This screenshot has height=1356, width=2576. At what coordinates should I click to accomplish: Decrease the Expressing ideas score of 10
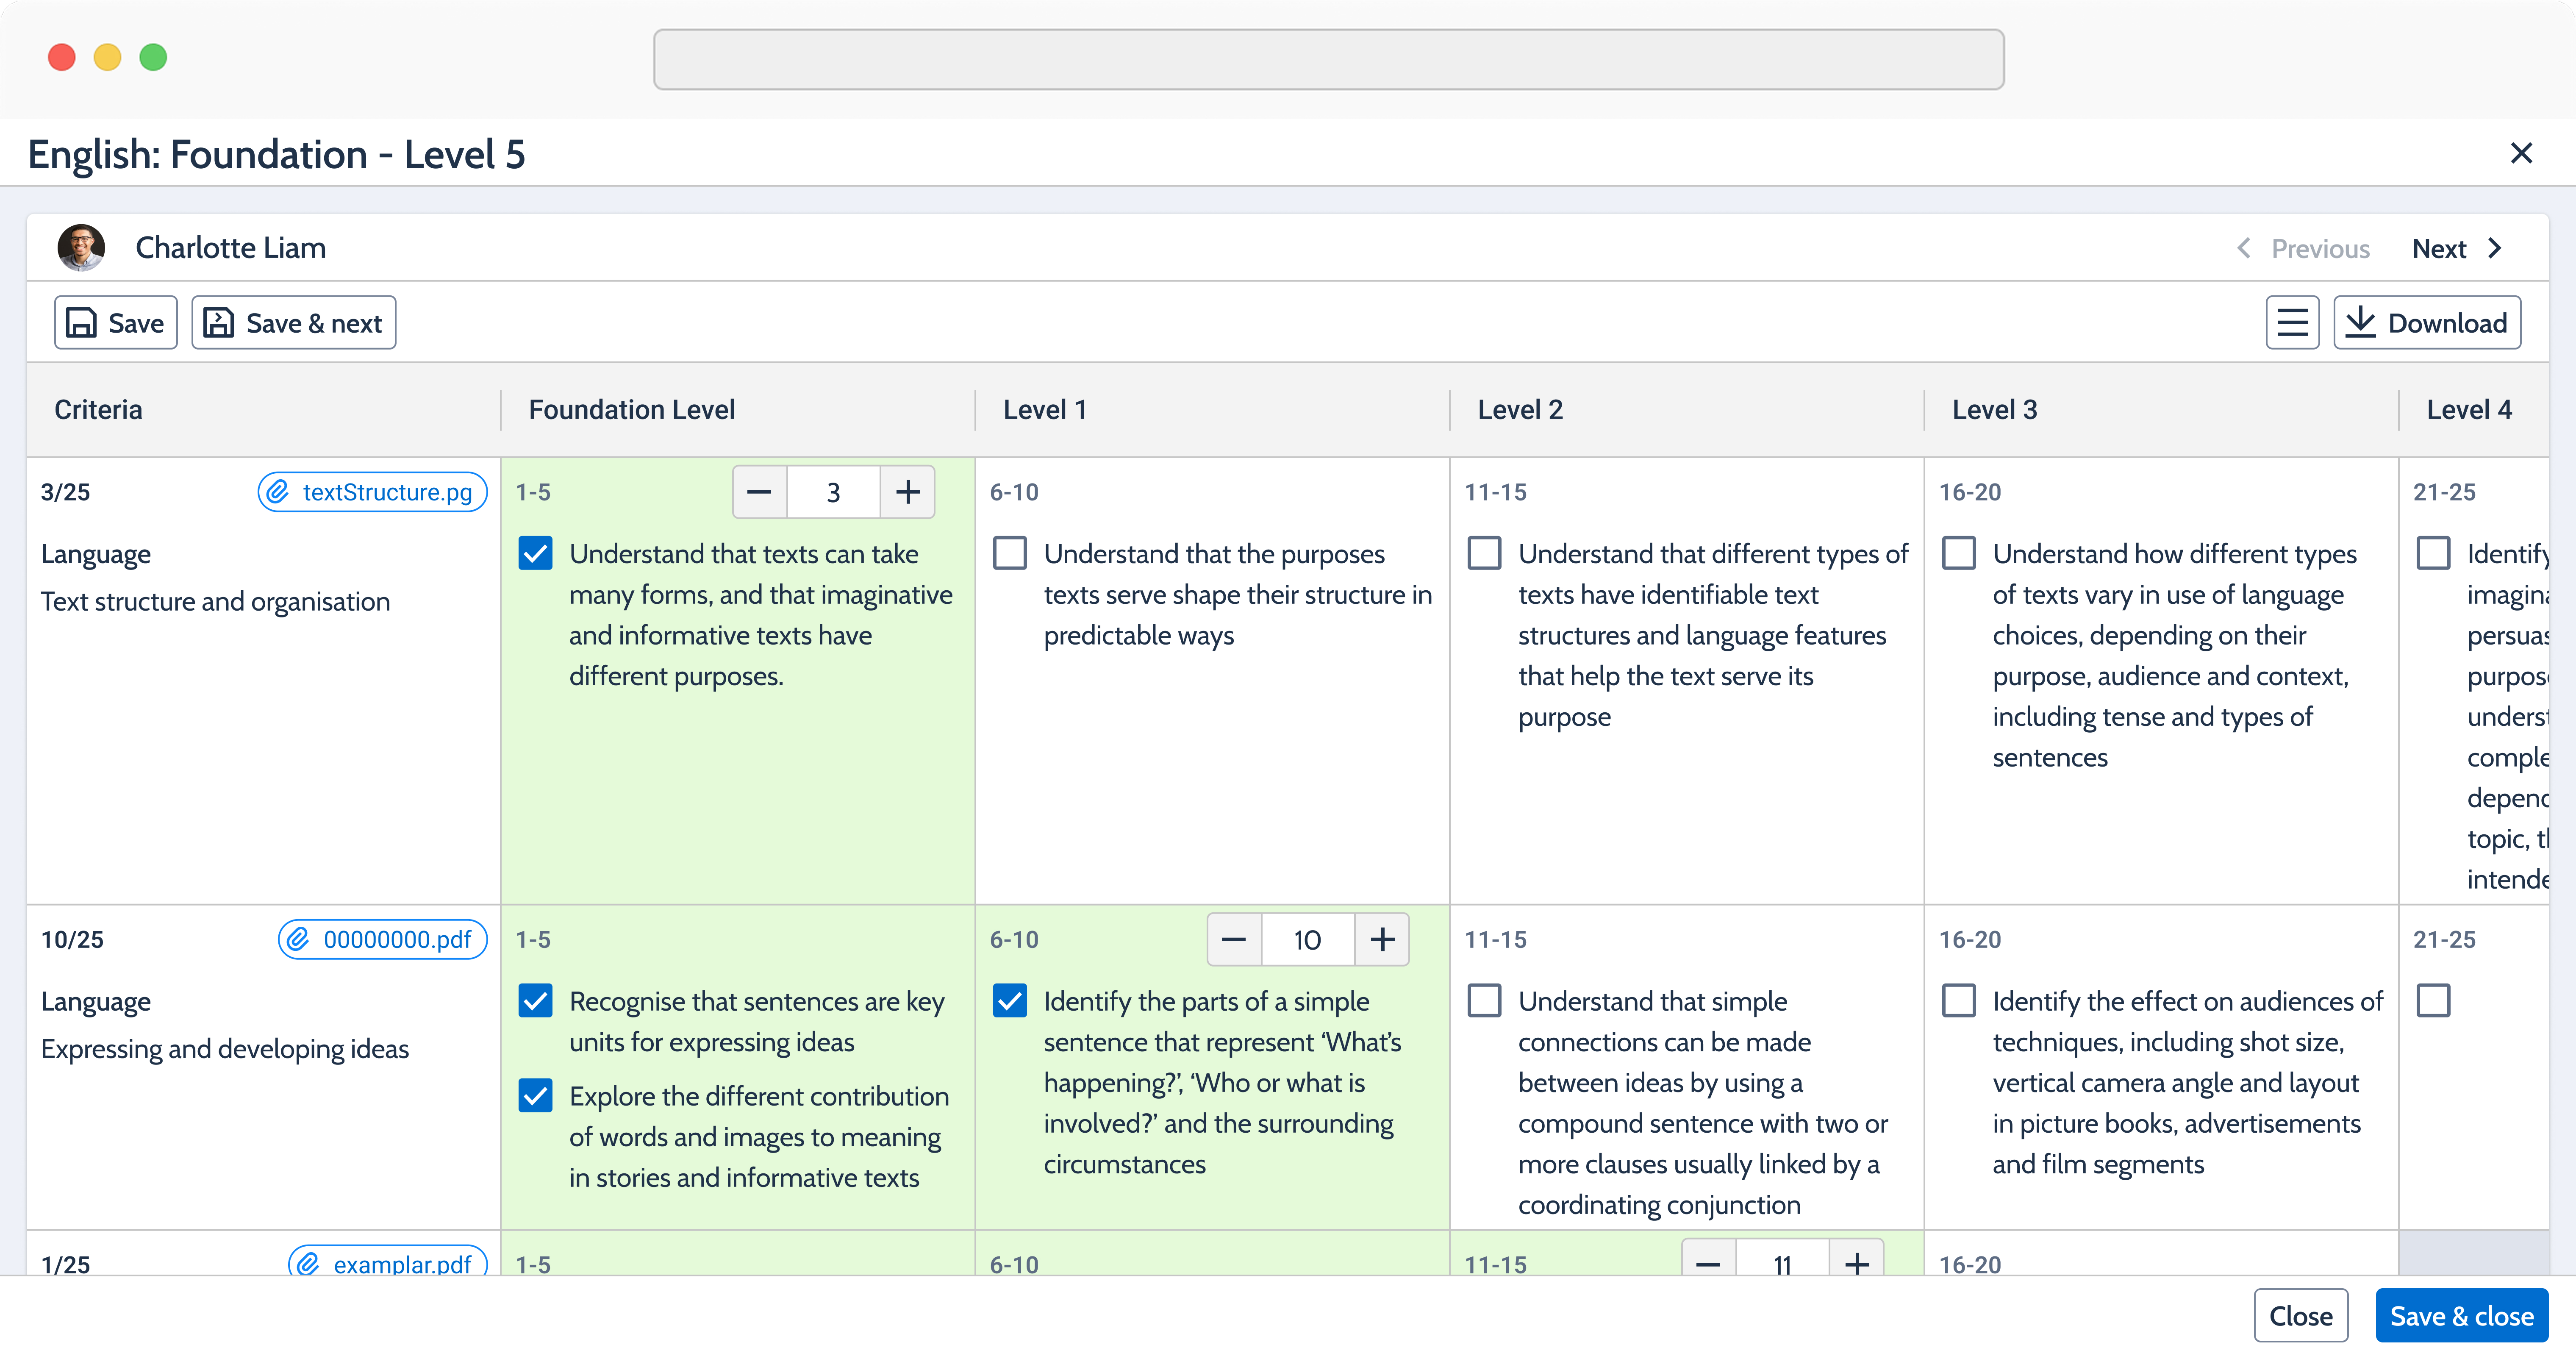click(x=1234, y=939)
